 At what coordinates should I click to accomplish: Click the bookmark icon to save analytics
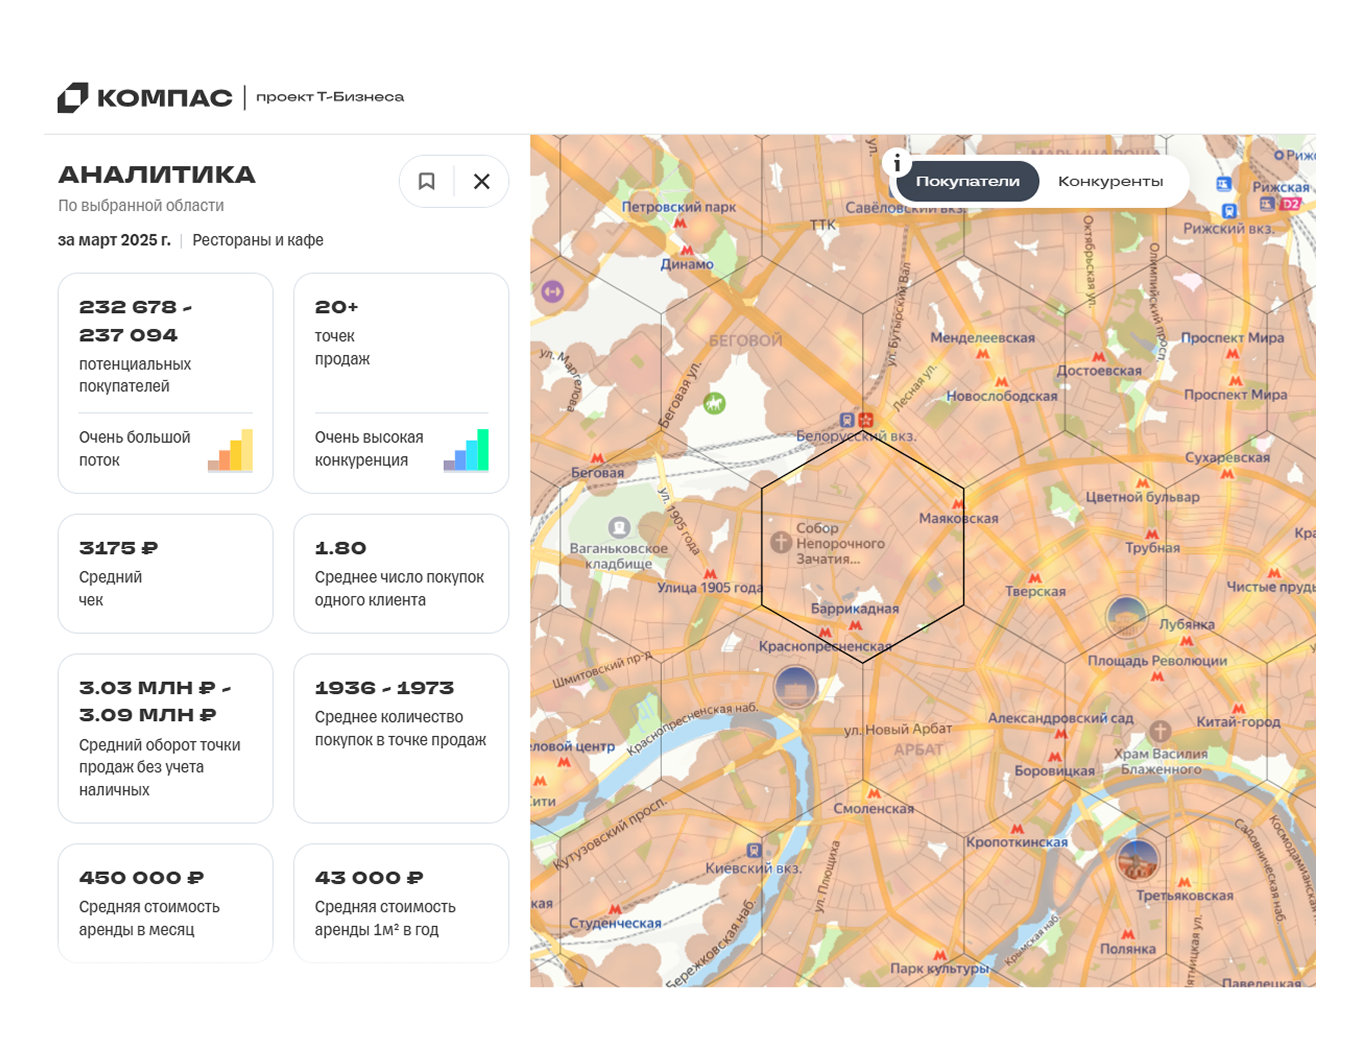(427, 181)
